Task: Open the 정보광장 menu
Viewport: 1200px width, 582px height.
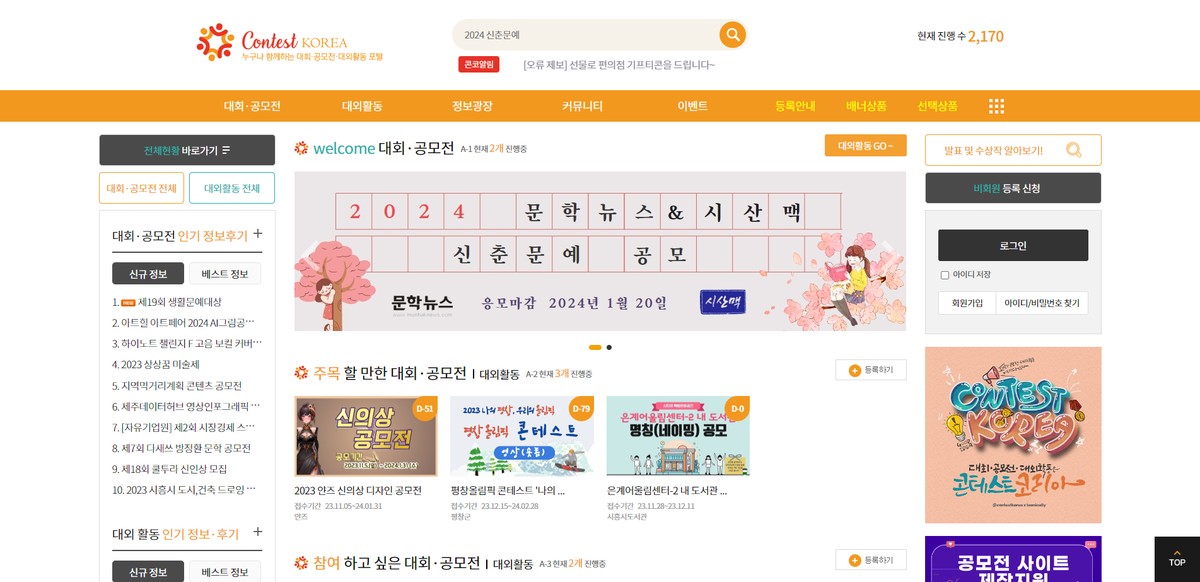Action: (472, 106)
